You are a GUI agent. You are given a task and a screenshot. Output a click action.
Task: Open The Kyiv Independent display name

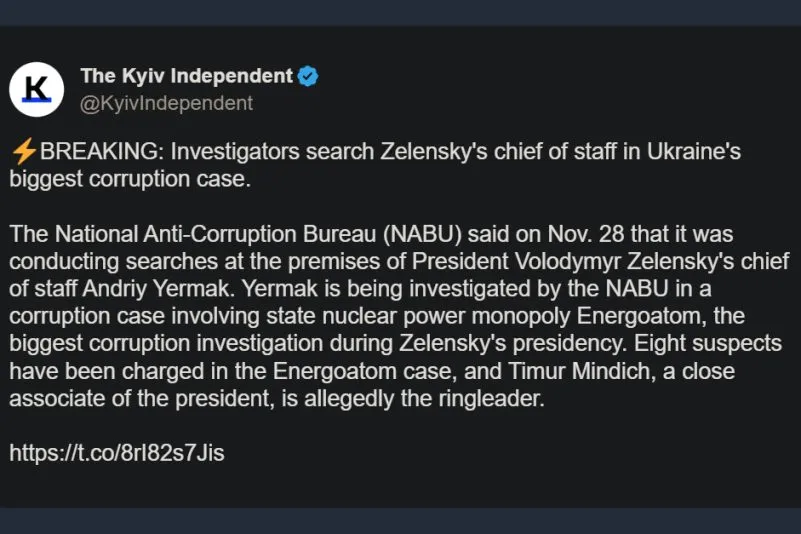[x=186, y=76]
